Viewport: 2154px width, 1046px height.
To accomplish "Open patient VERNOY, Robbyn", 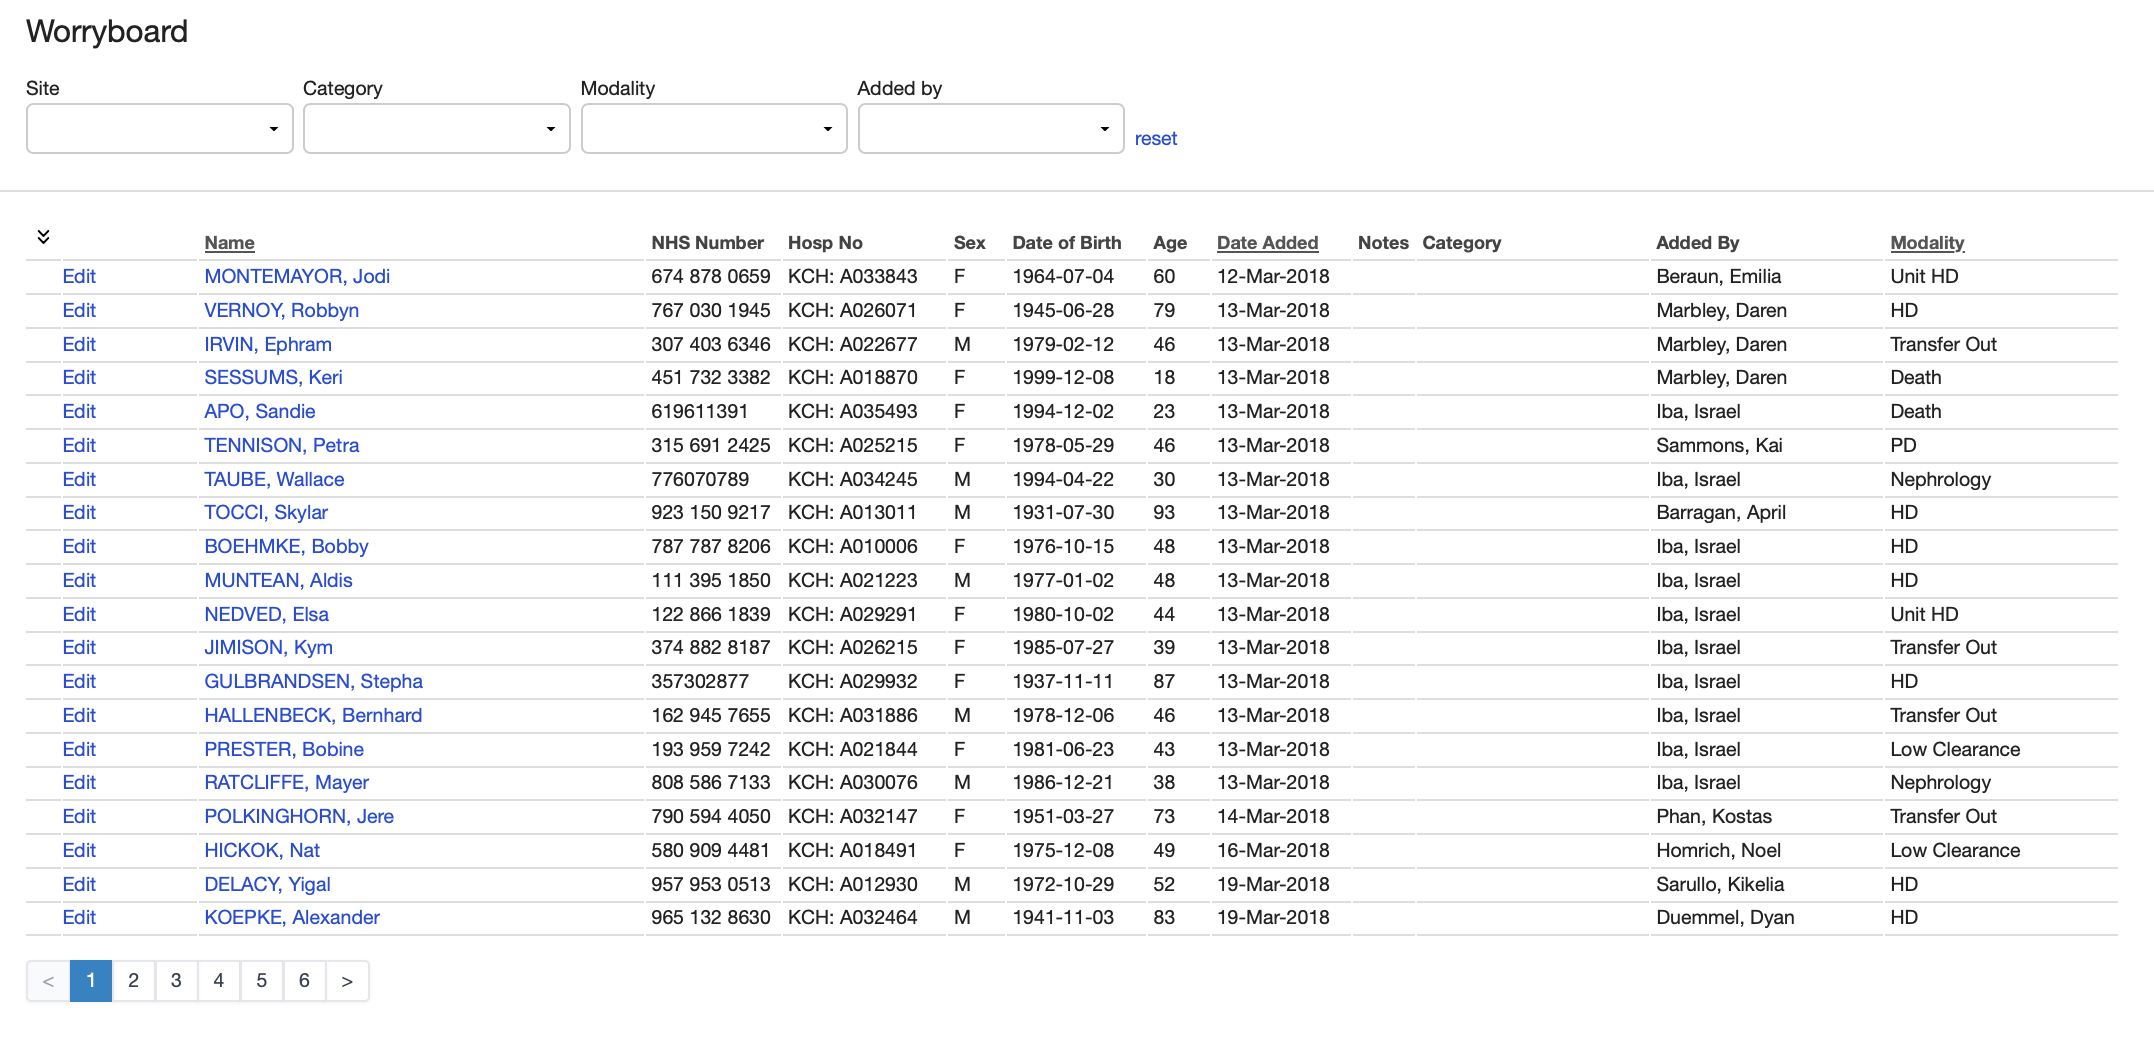I will (x=281, y=311).
